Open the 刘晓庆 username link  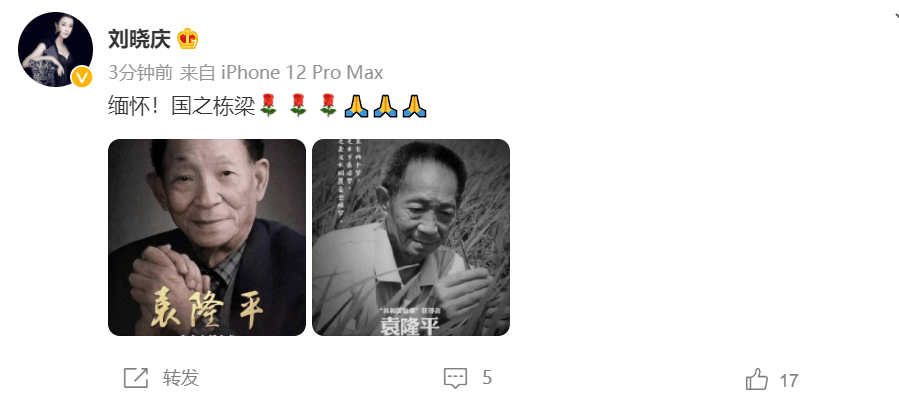coord(139,40)
